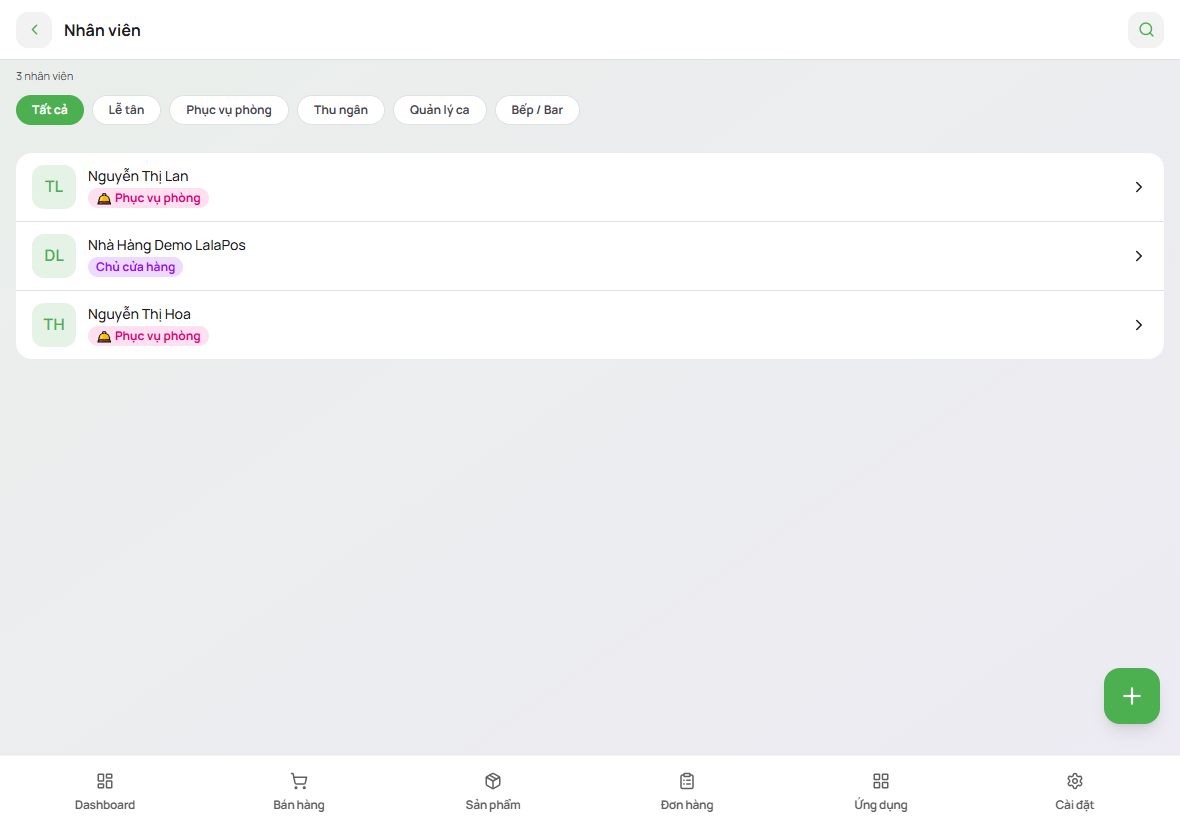Open the Bán hàng cart icon
1180x820 pixels.
point(299,781)
